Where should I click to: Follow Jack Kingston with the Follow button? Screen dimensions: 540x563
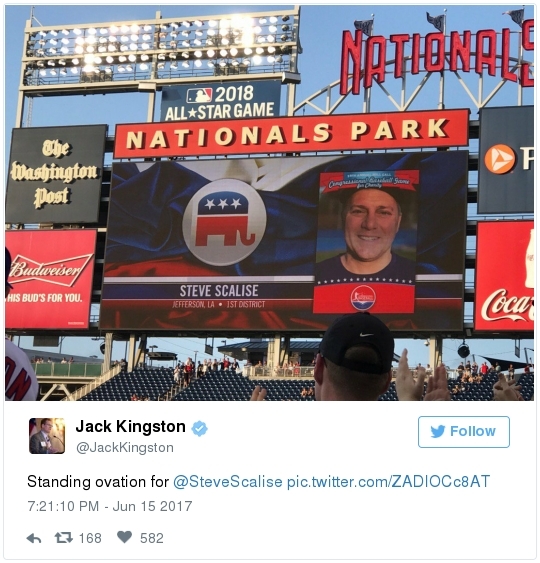[464, 432]
